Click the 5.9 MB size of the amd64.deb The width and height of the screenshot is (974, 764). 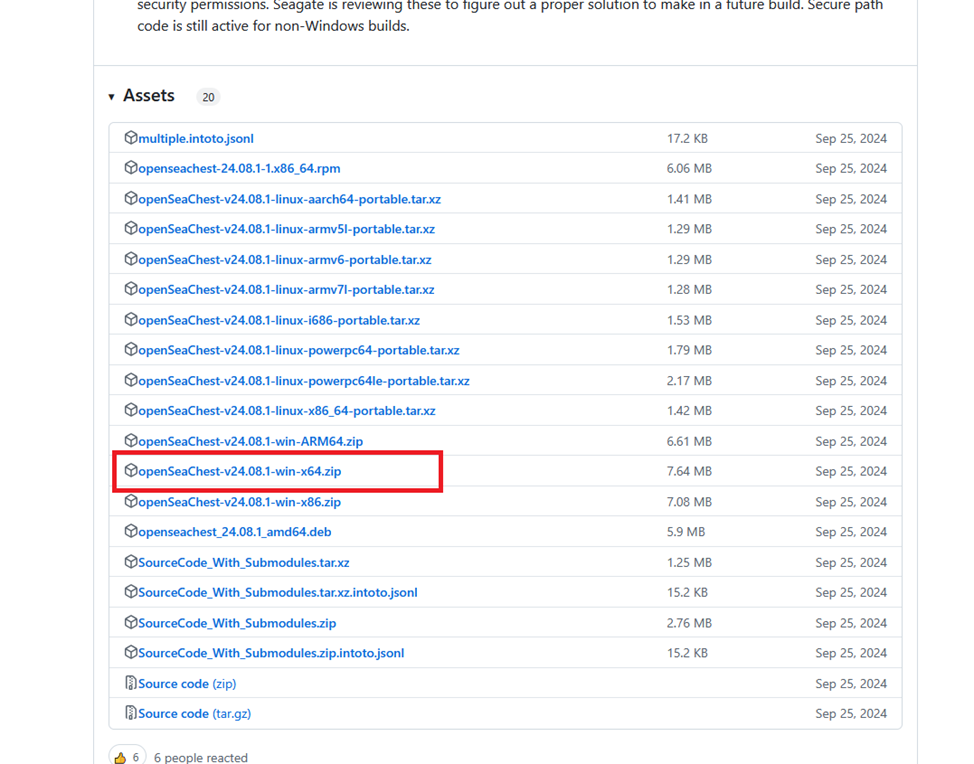point(686,532)
